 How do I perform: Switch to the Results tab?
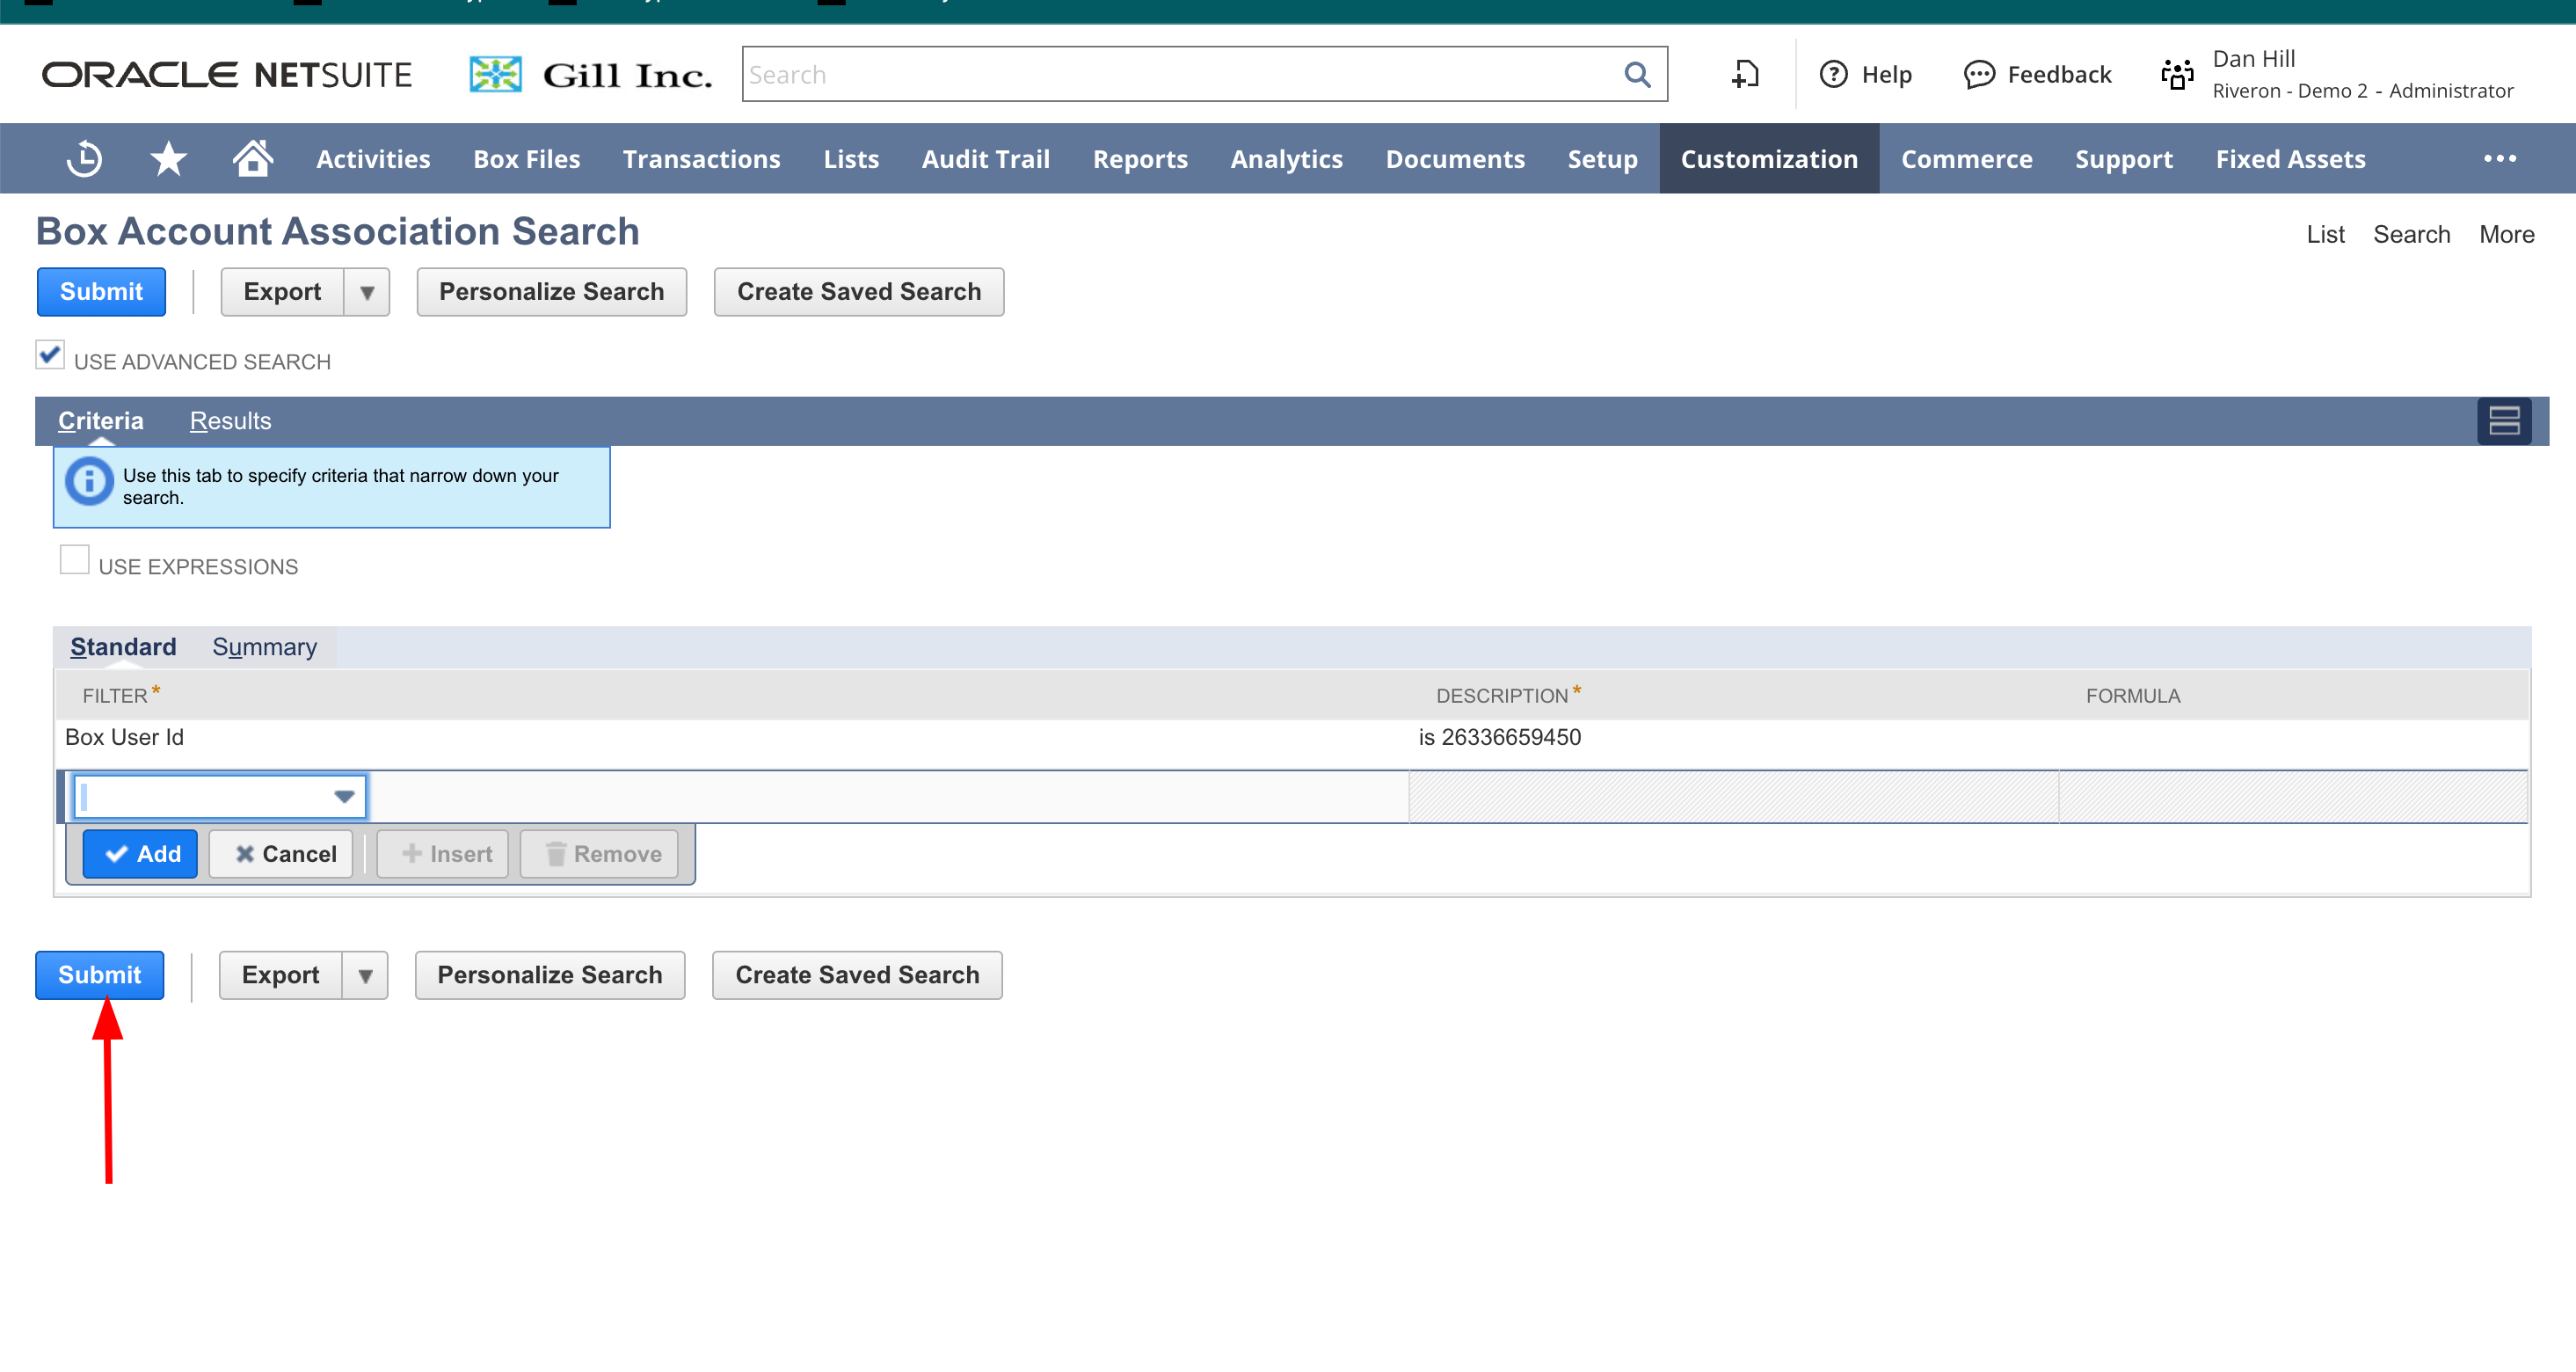click(230, 421)
